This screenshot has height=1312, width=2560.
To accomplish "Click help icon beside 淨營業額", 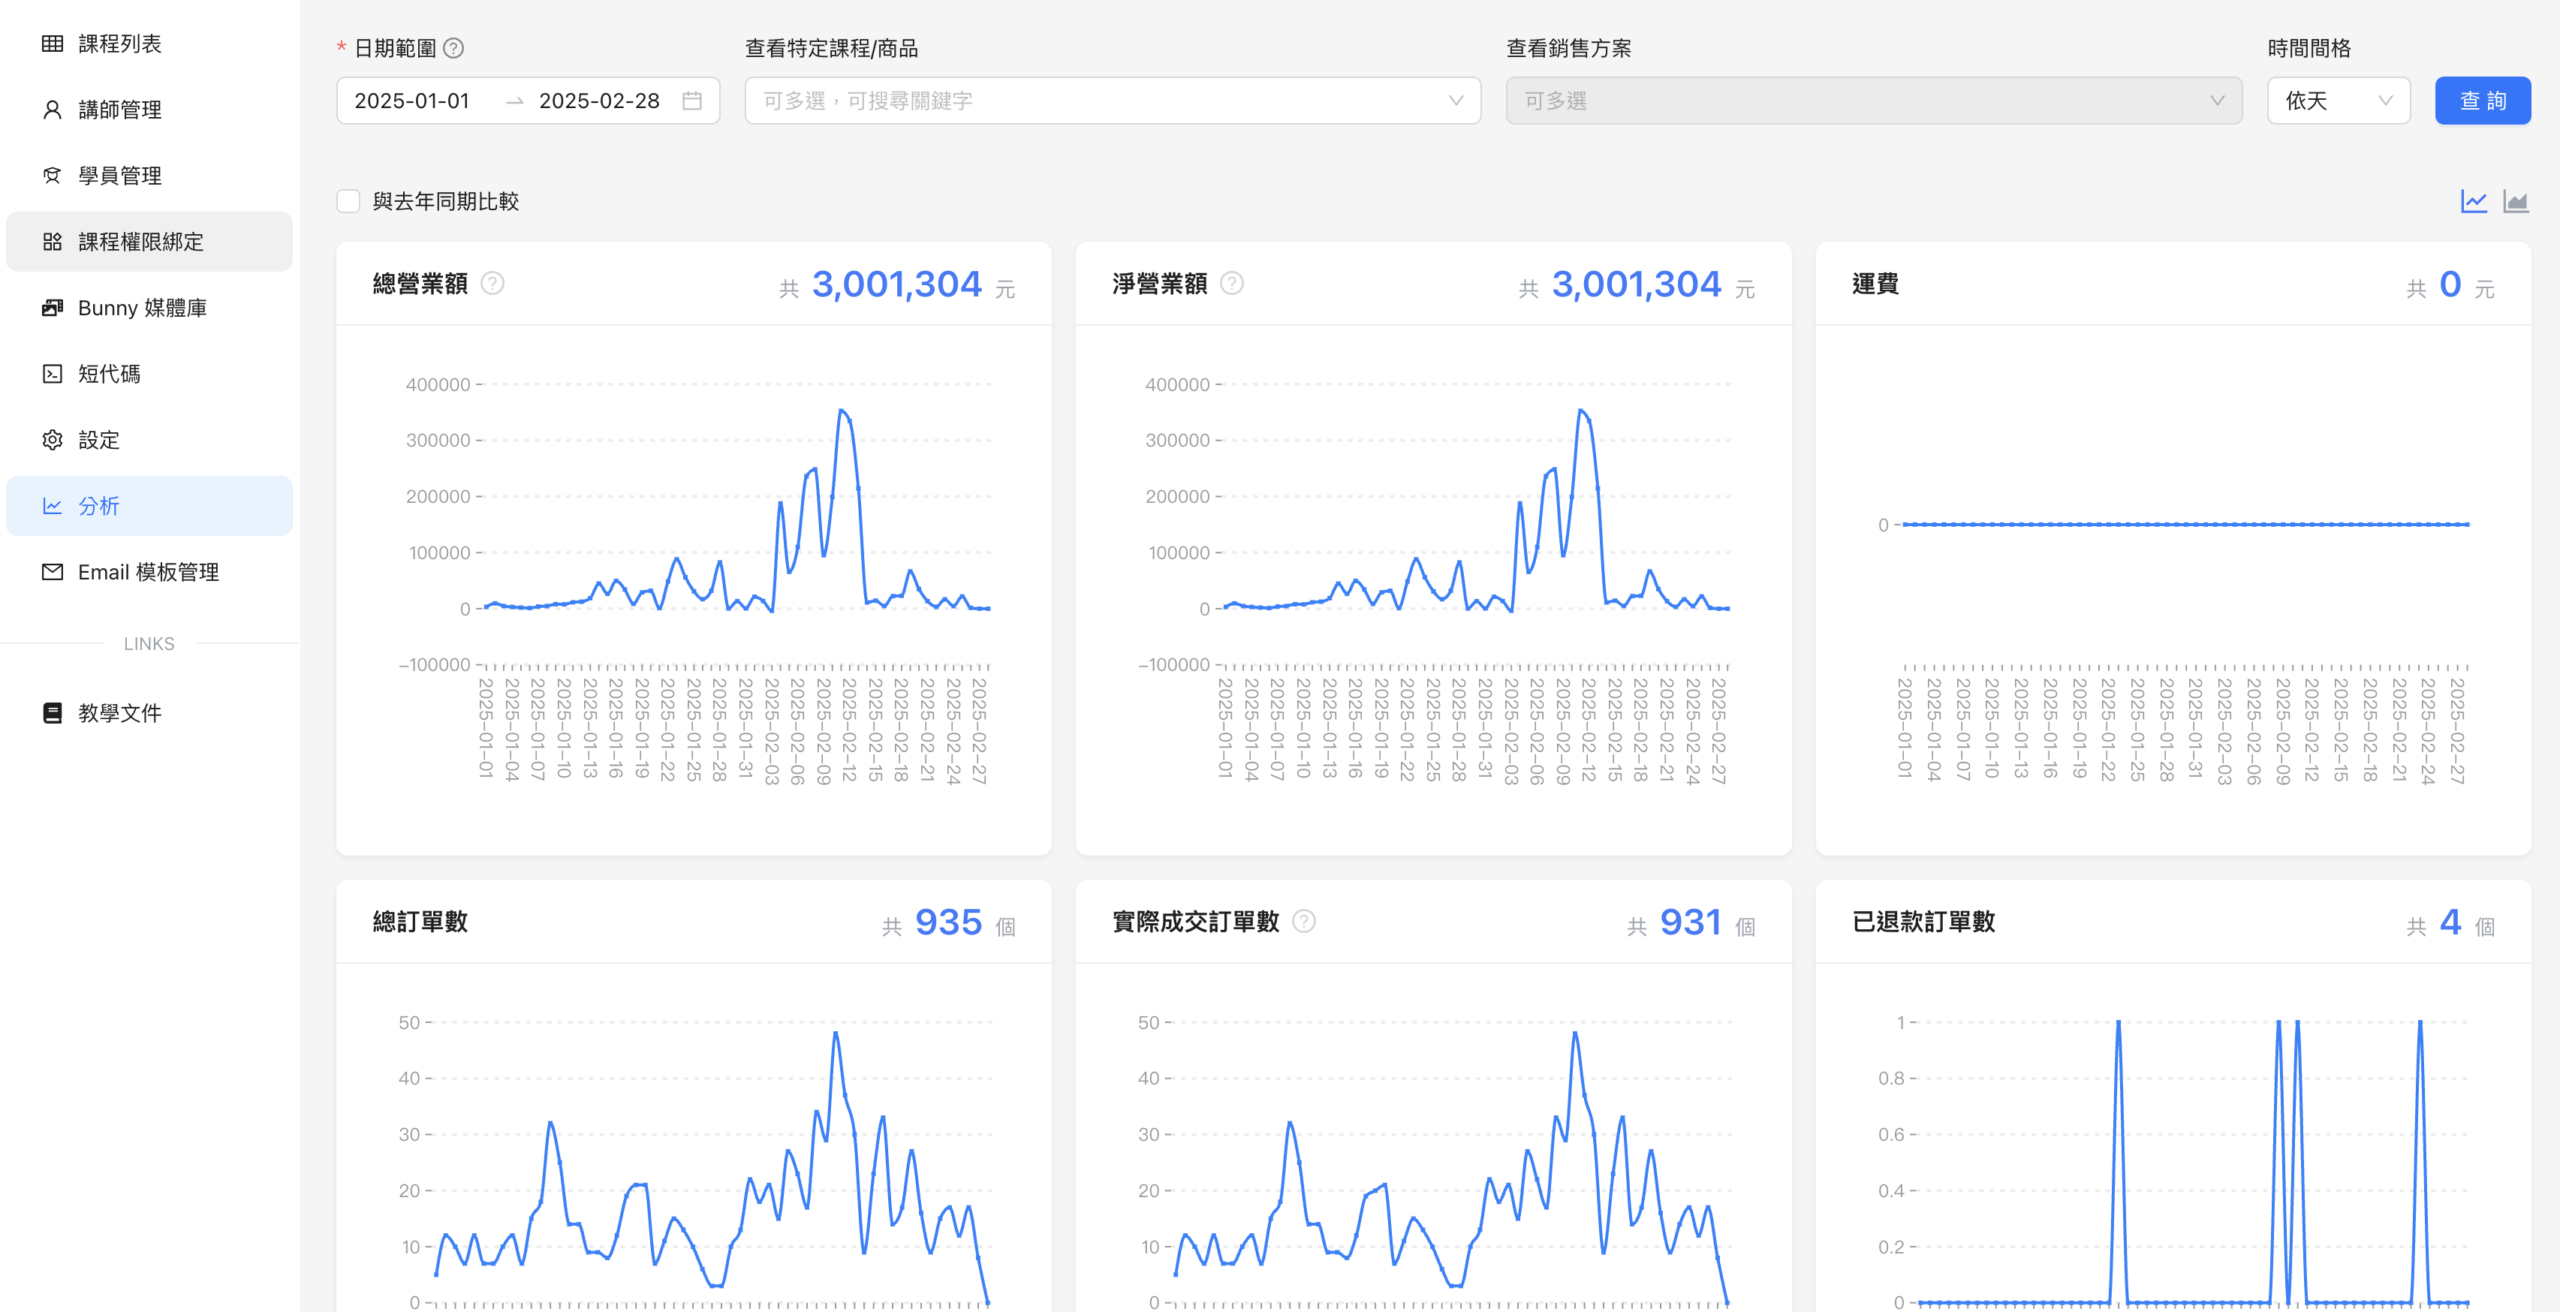I will (x=1232, y=284).
